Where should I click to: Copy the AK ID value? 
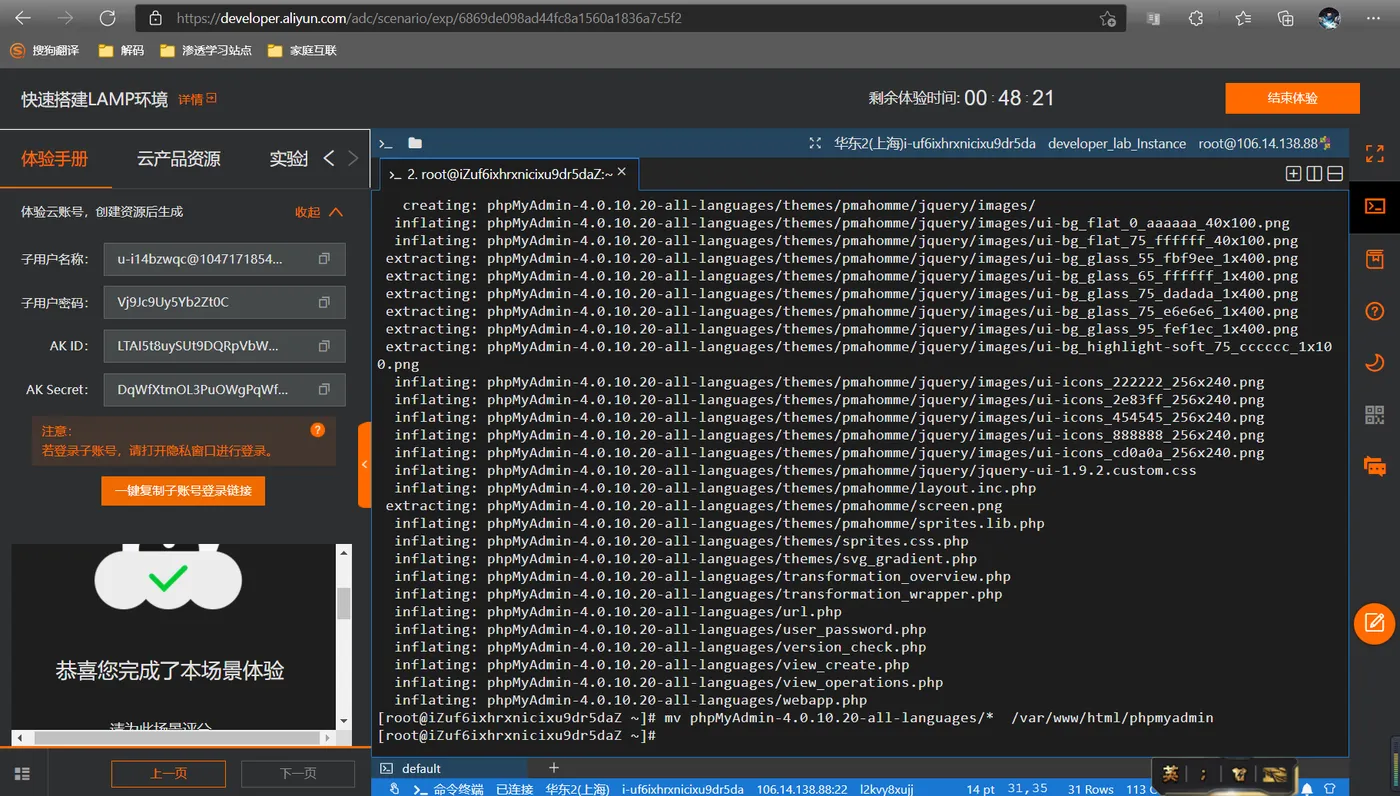pyautogui.click(x=324, y=346)
